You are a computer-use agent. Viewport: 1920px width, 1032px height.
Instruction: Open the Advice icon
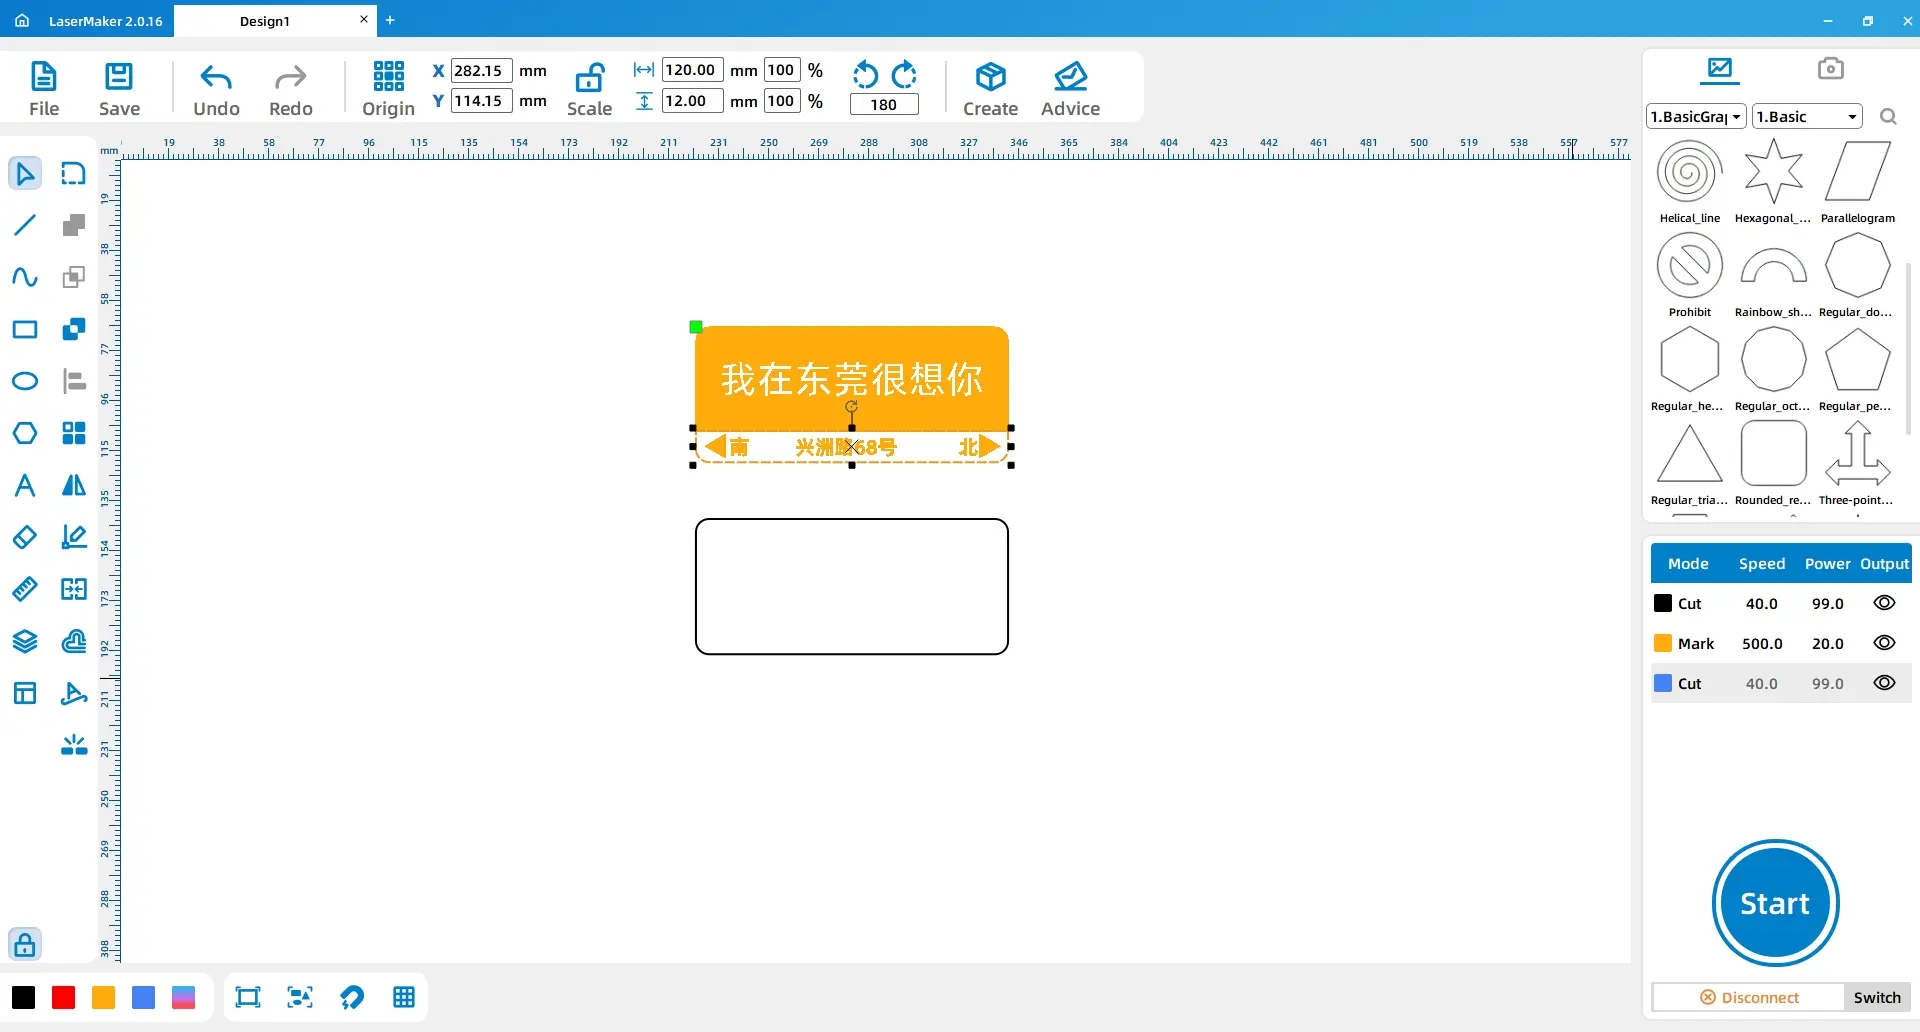coord(1070,77)
